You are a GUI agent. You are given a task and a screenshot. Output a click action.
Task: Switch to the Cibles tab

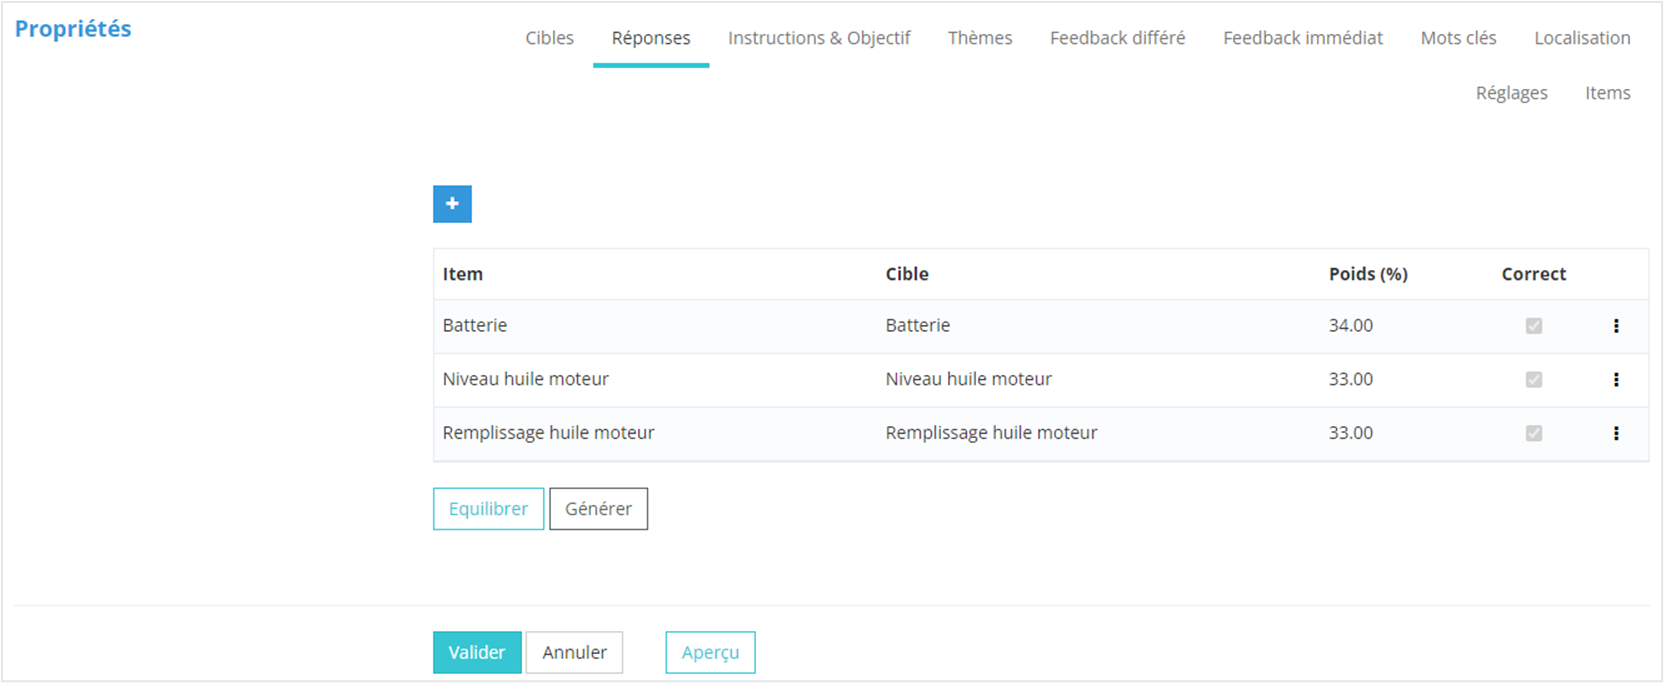point(549,38)
